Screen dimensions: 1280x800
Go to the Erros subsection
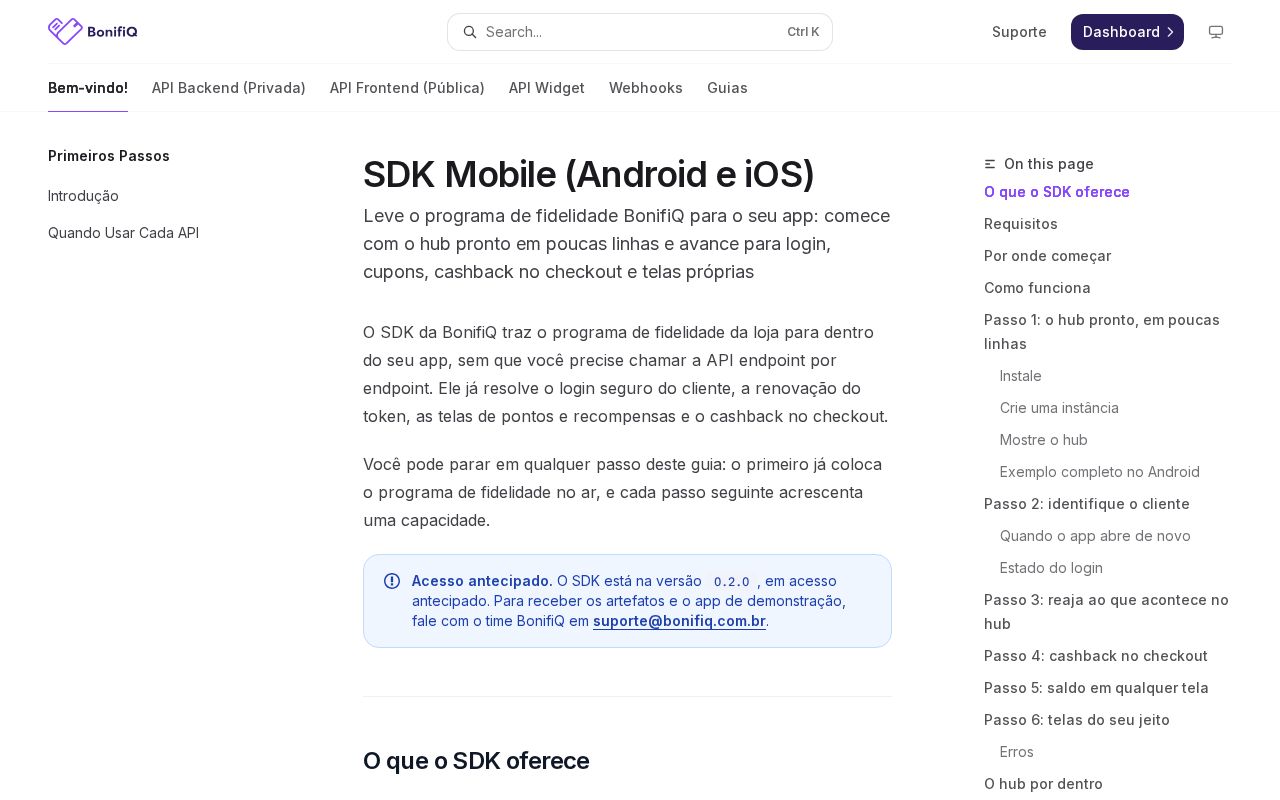point(1017,752)
